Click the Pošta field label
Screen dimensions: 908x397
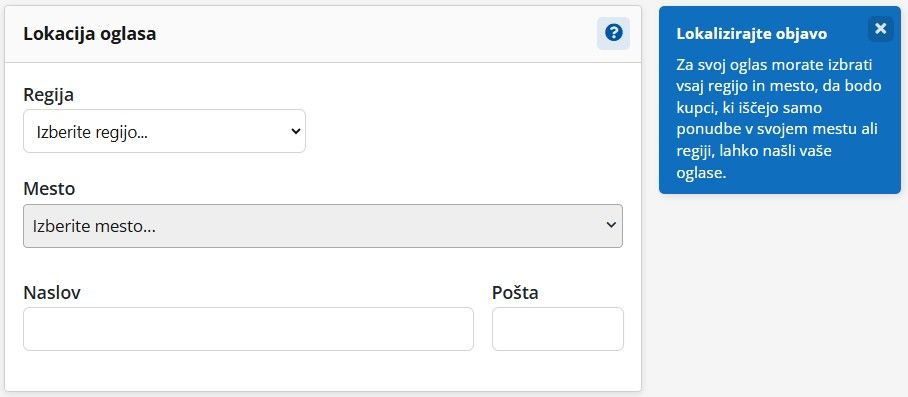pos(515,292)
